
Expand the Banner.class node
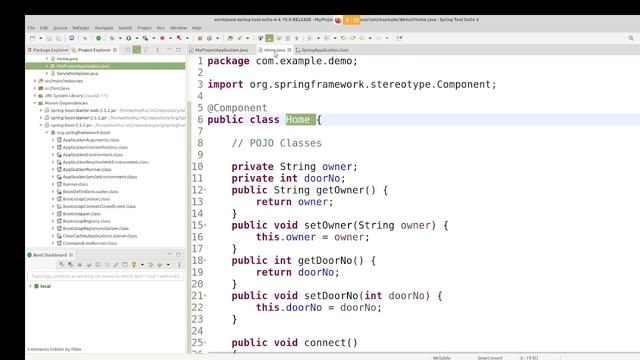(53, 184)
